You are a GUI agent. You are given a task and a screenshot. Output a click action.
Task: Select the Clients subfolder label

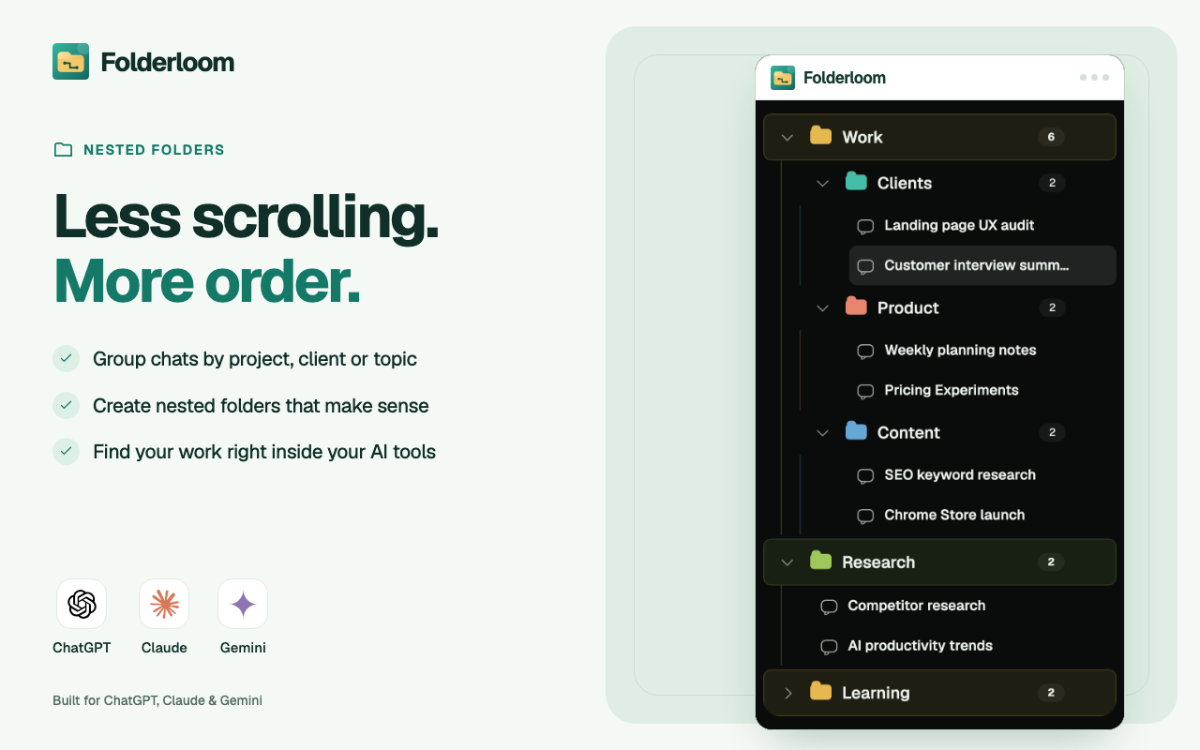pos(904,183)
